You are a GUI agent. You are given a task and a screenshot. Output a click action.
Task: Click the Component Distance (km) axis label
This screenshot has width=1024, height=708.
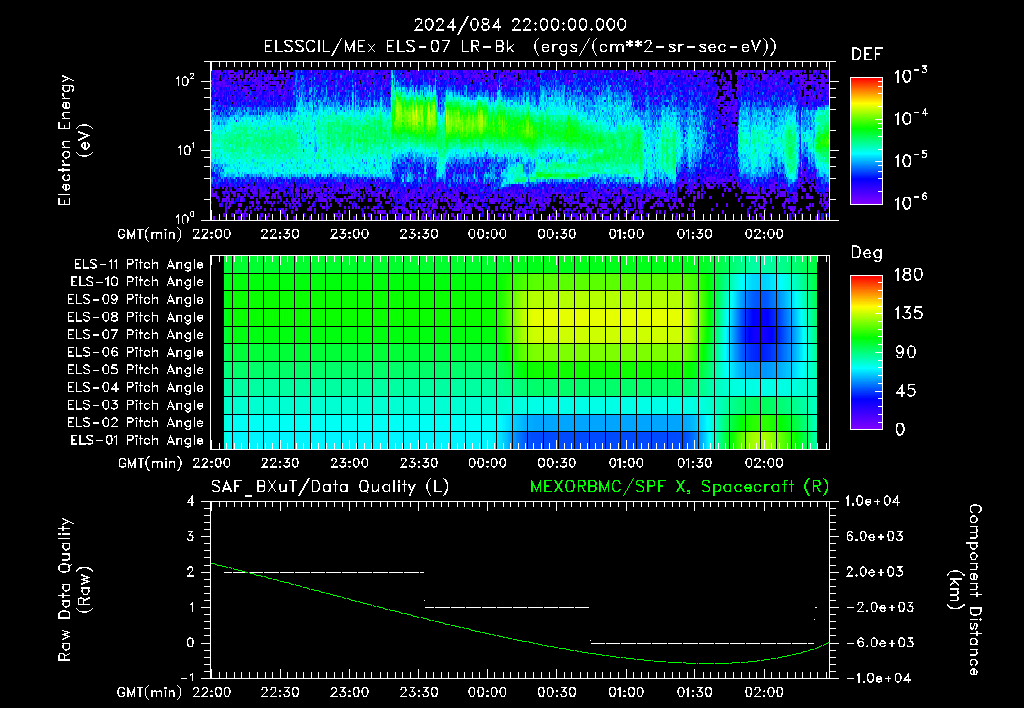pos(965,590)
